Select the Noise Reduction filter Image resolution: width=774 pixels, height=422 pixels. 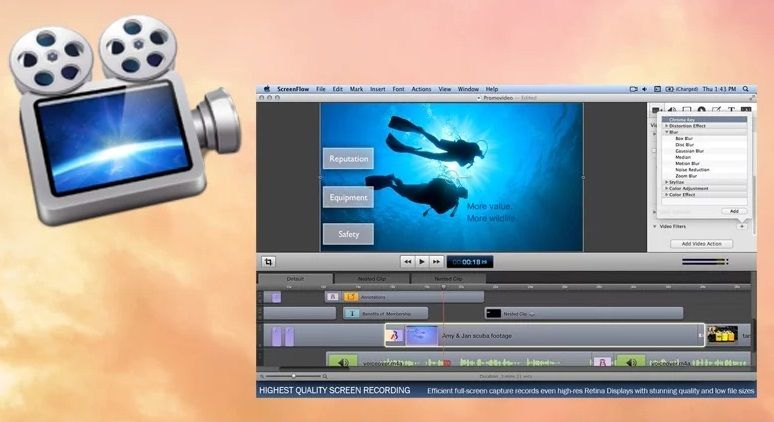coord(692,169)
